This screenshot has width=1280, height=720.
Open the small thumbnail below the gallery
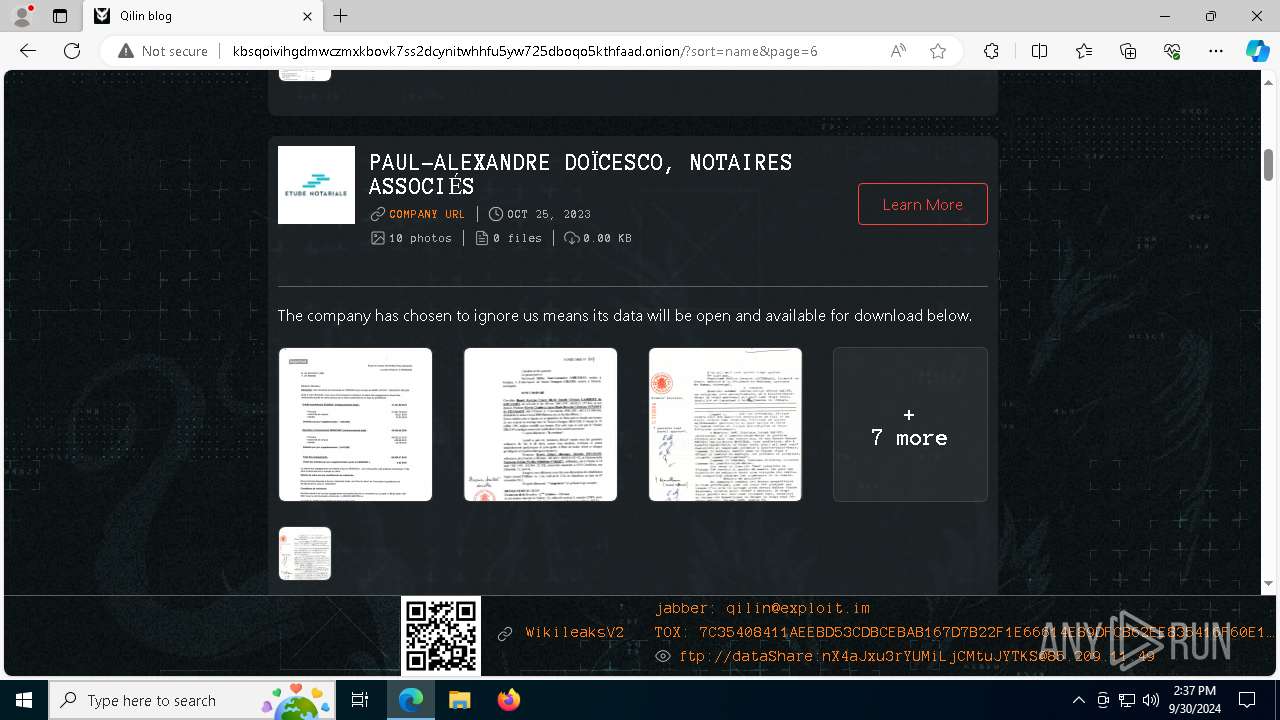coord(305,553)
